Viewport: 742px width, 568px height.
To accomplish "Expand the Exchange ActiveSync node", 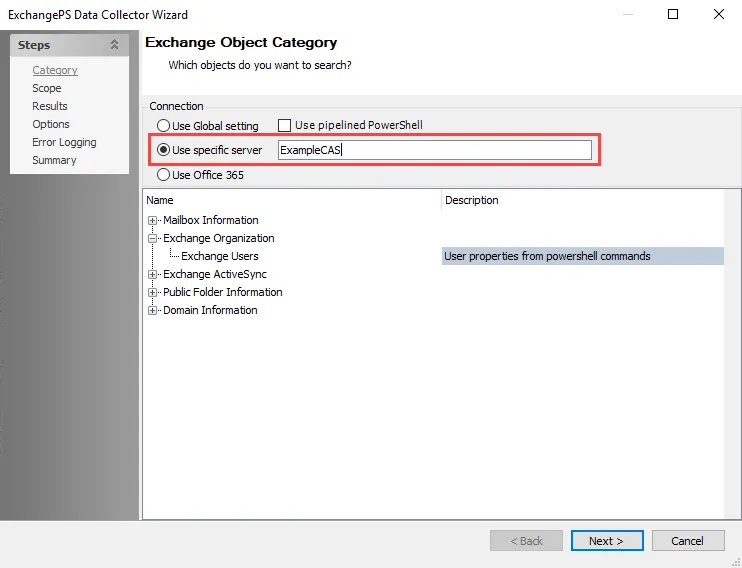I will pos(152,275).
